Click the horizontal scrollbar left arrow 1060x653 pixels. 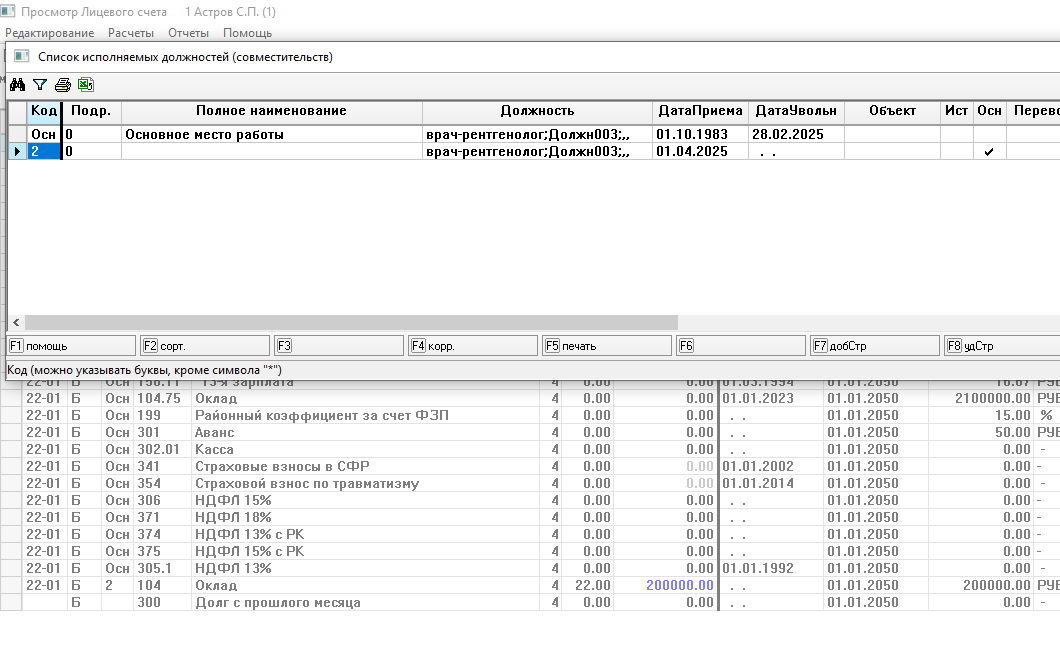pyautogui.click(x=15, y=323)
